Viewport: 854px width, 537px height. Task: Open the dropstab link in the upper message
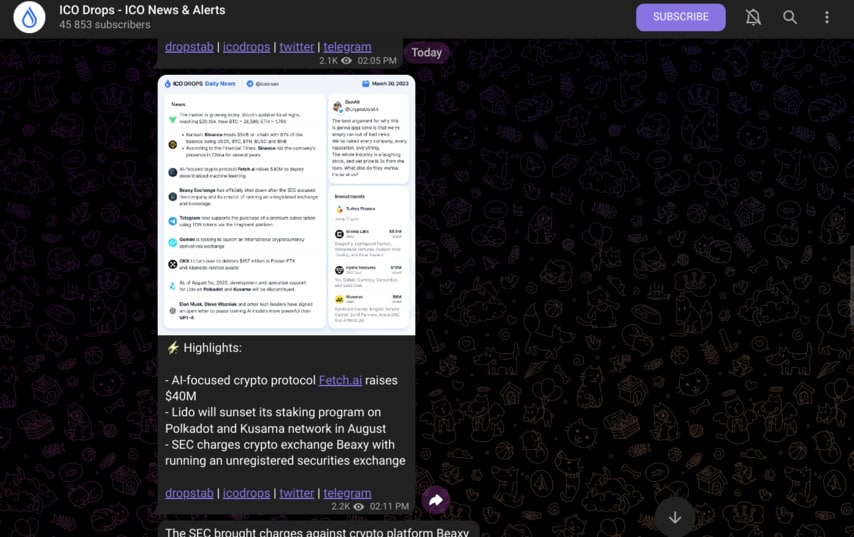(x=189, y=47)
